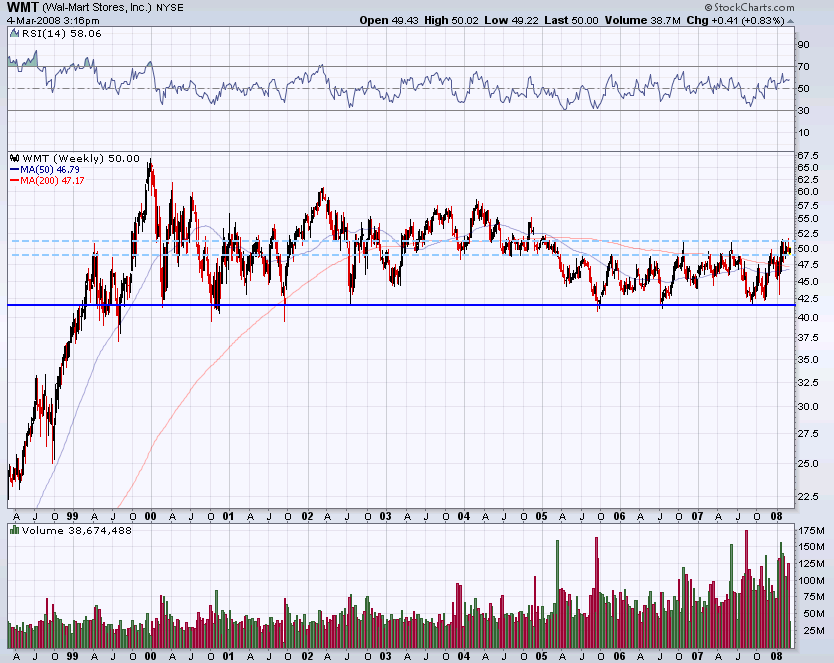Image resolution: width=834 pixels, height=663 pixels.
Task: Click the 67.5 price axis label
Action: pyautogui.click(x=807, y=156)
